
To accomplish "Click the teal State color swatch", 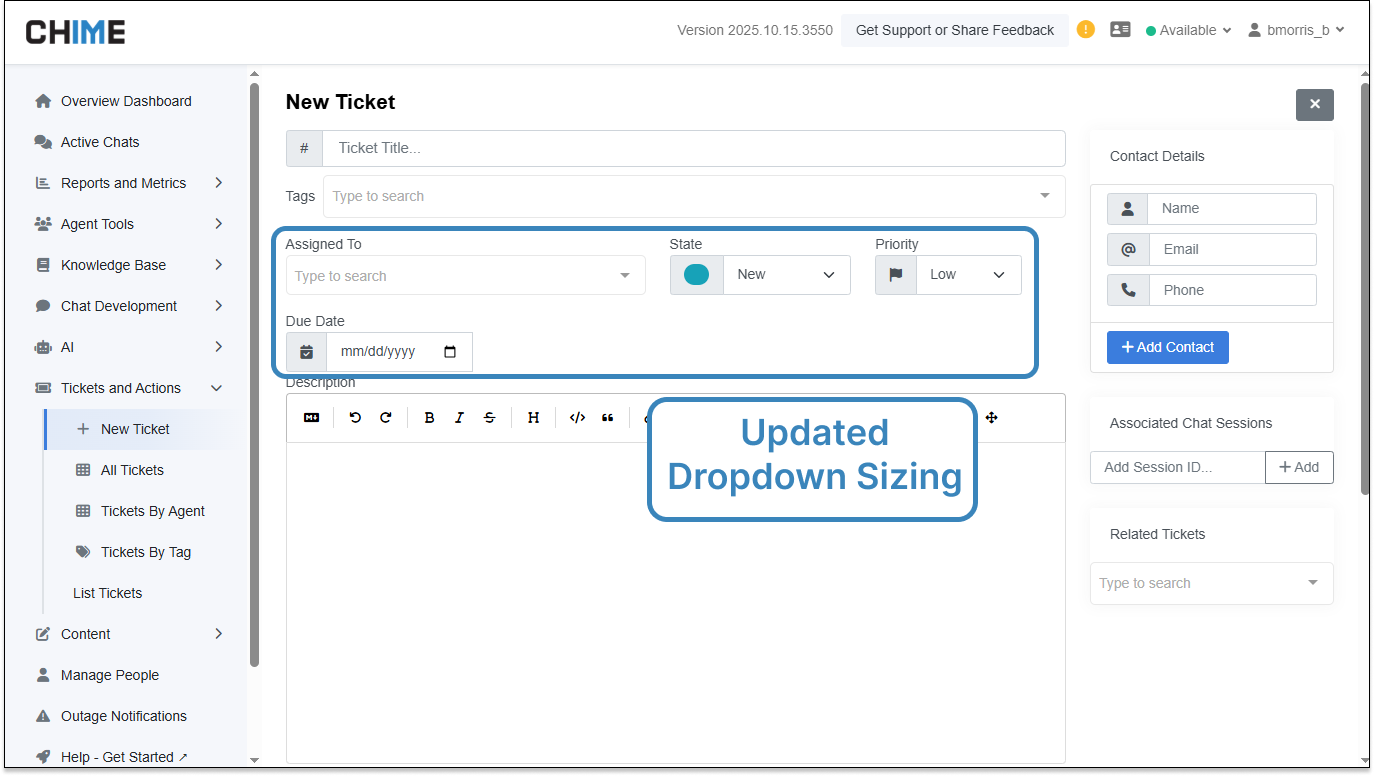I will [x=696, y=275].
